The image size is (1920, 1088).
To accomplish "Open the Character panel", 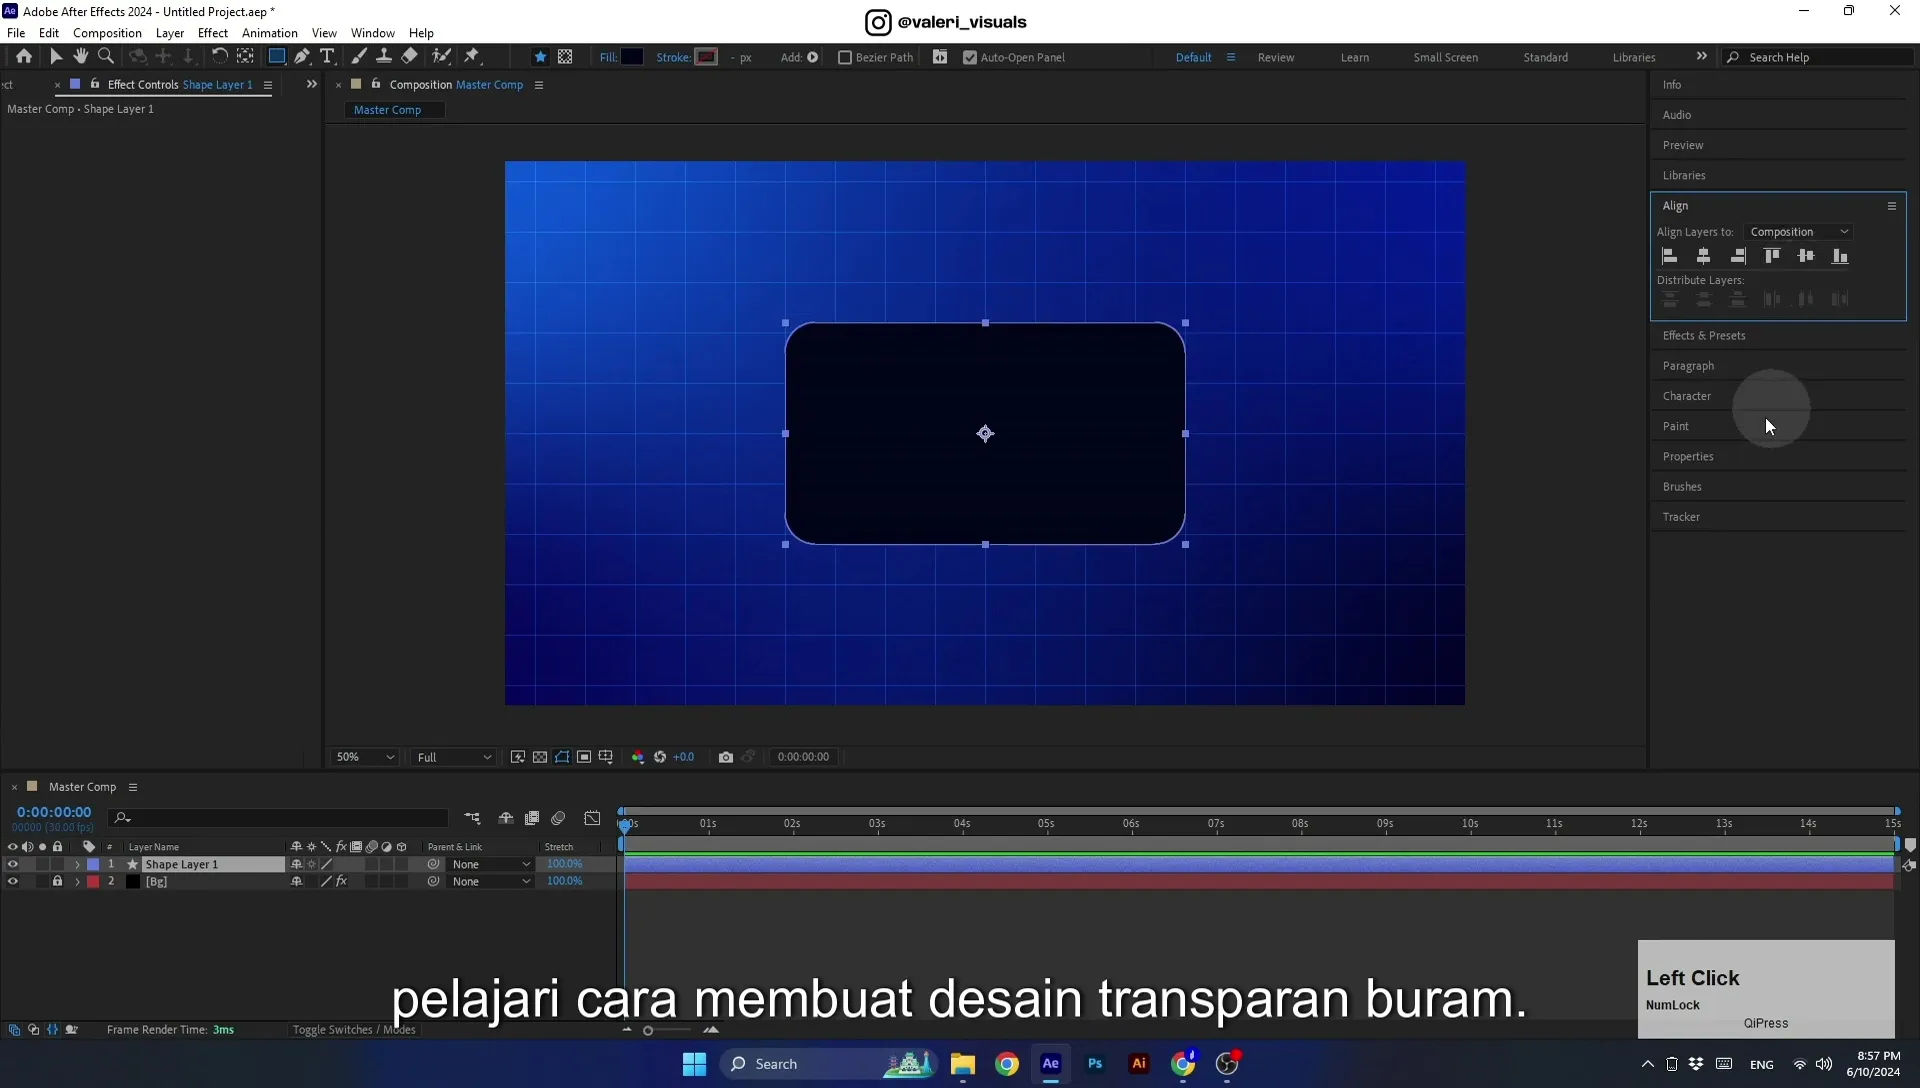I will (x=1686, y=396).
